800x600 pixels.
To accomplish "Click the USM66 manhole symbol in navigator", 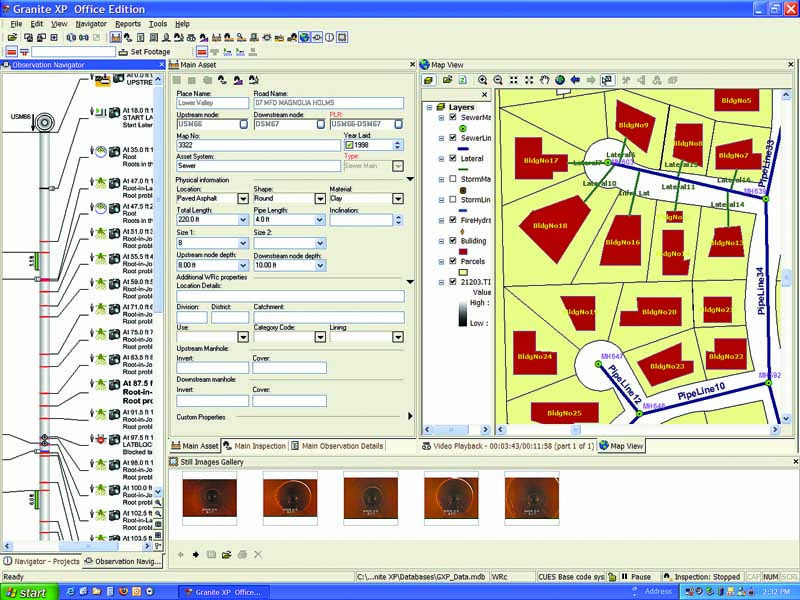I will (x=44, y=122).
